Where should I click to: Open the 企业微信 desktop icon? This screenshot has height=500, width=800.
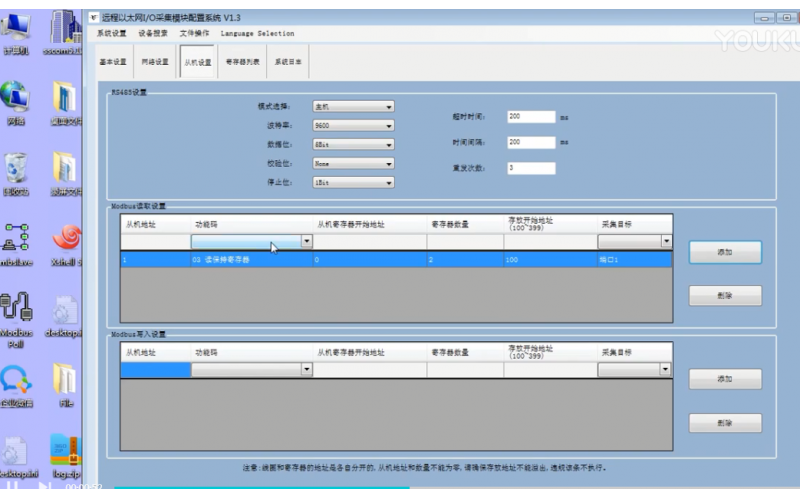point(18,380)
